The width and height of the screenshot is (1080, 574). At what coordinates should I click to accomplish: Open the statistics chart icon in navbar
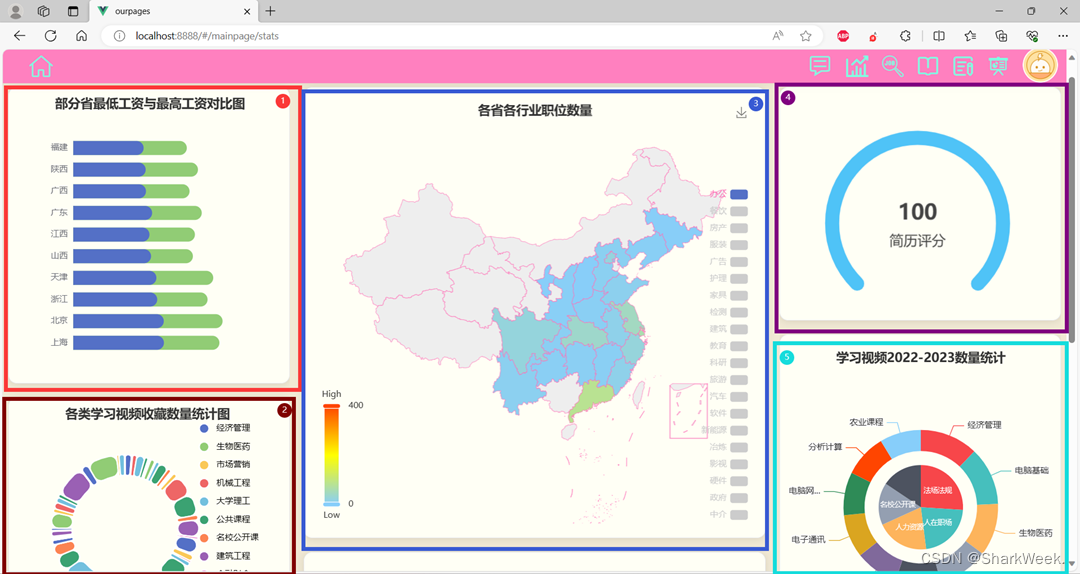pyautogui.click(x=857, y=66)
